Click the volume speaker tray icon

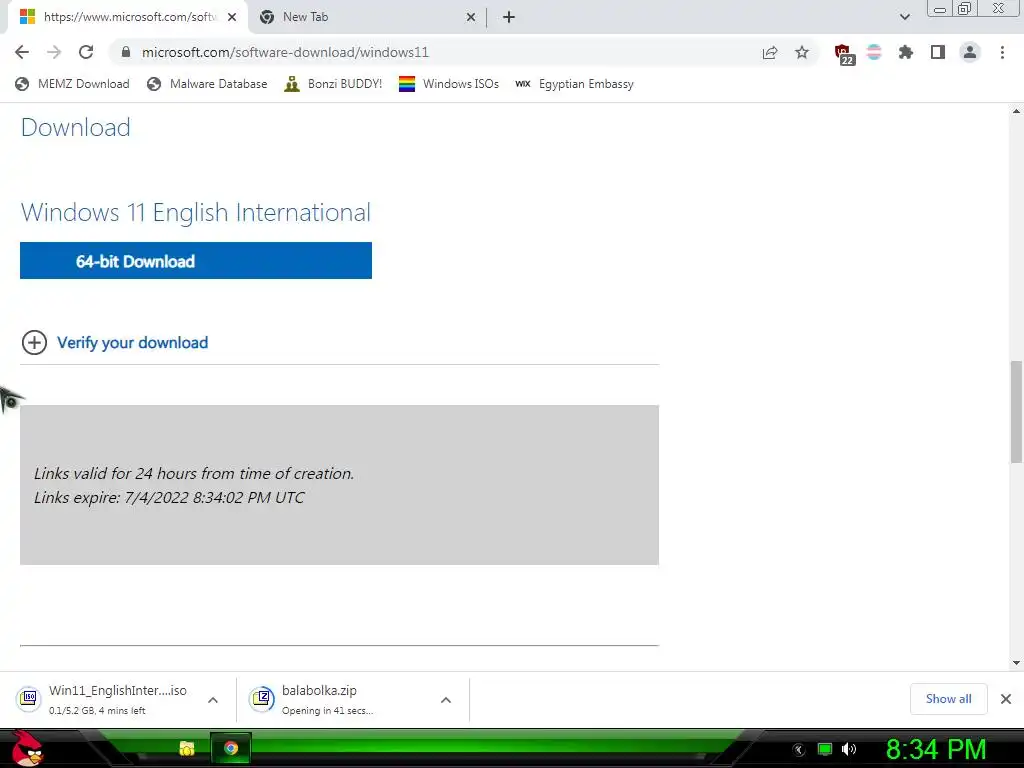point(849,749)
